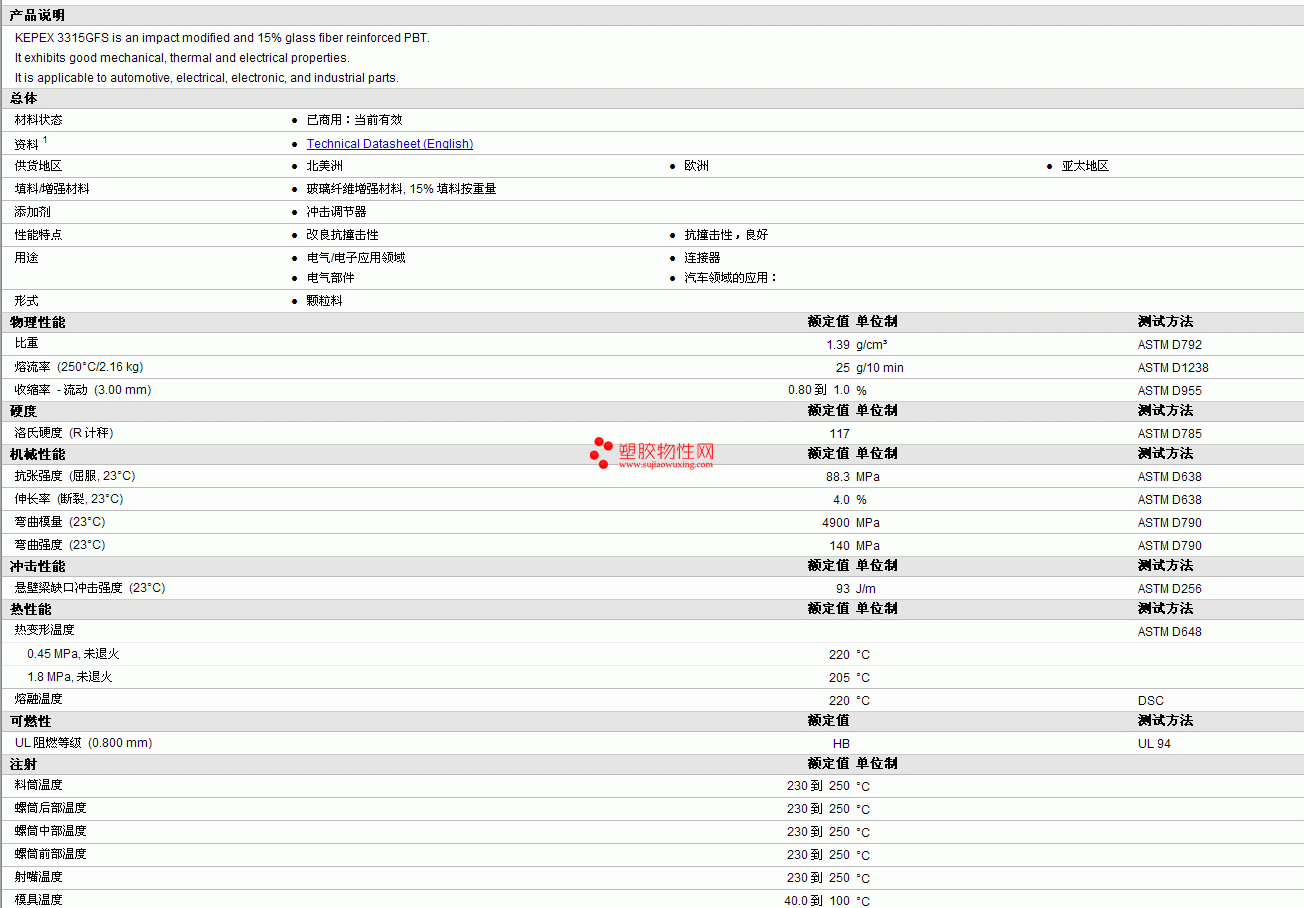Click the sentence 'It is applicable to automotive'
Image resolution: width=1304 pixels, height=908 pixels.
tap(206, 78)
